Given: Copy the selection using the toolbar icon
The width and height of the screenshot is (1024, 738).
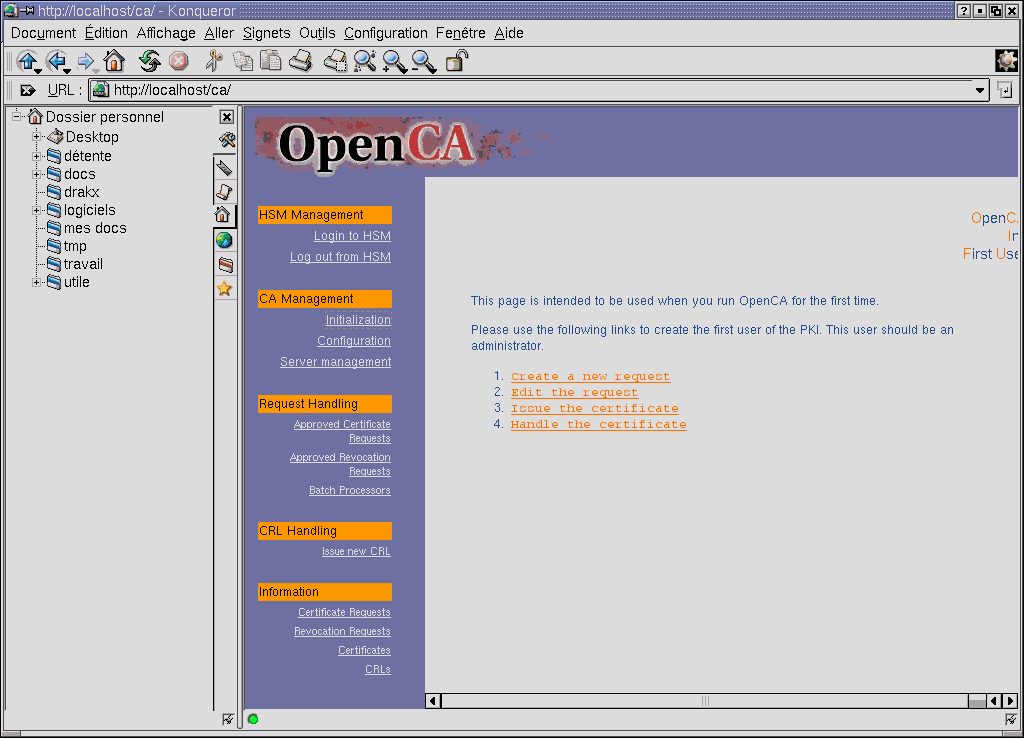Looking at the screenshot, I should click(242, 61).
